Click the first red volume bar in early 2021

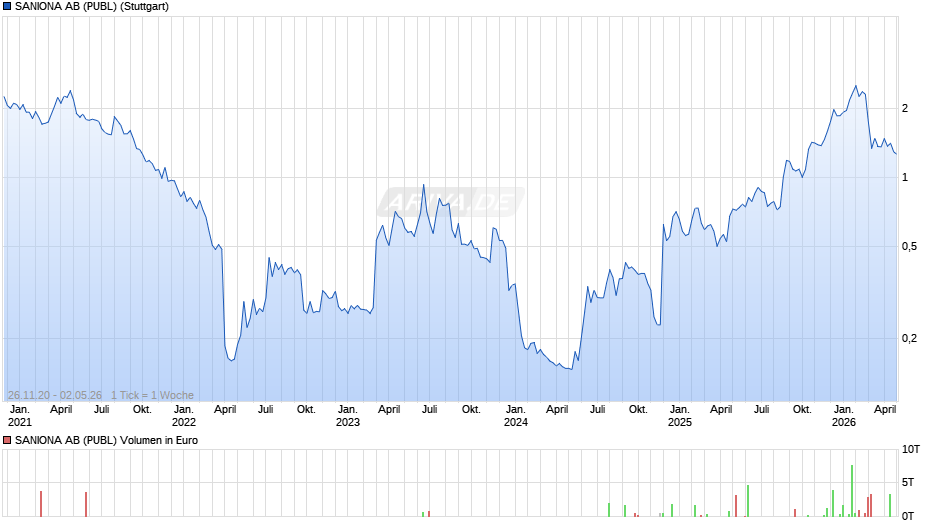[x=41, y=504]
